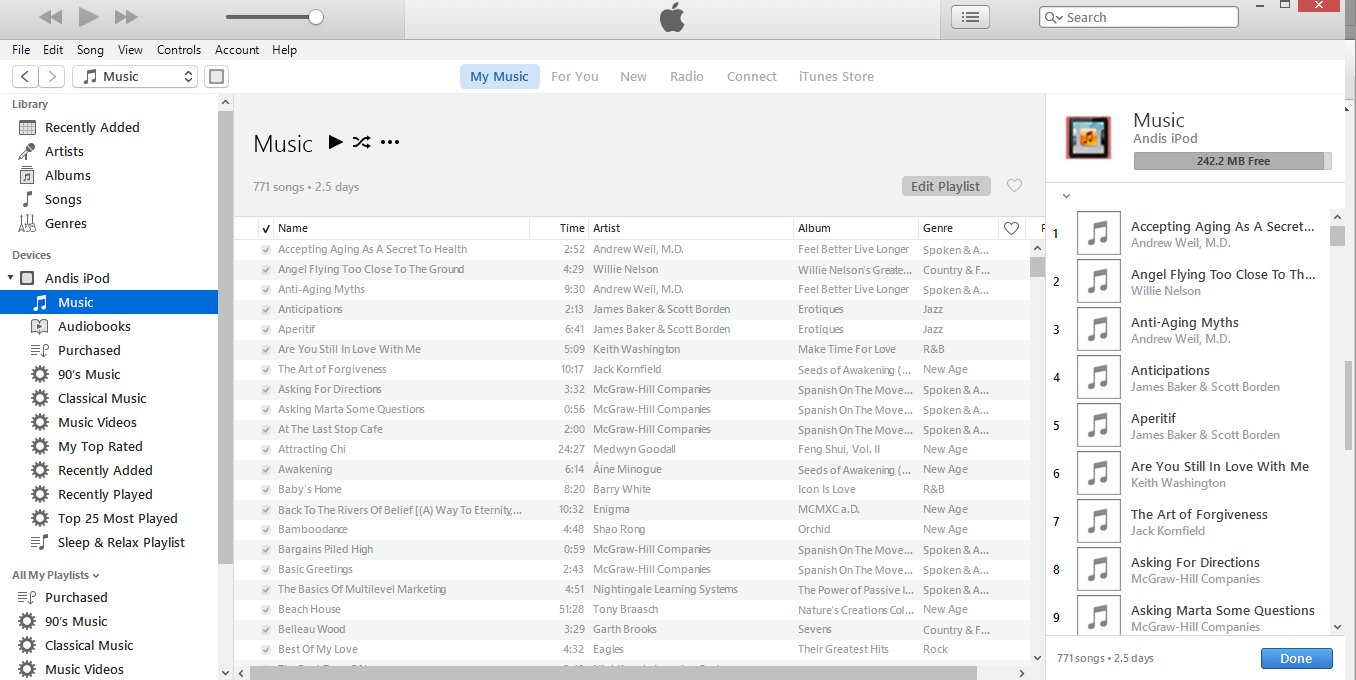Open the Song menu
Image resolution: width=1356 pixels, height=680 pixels.
[90, 50]
